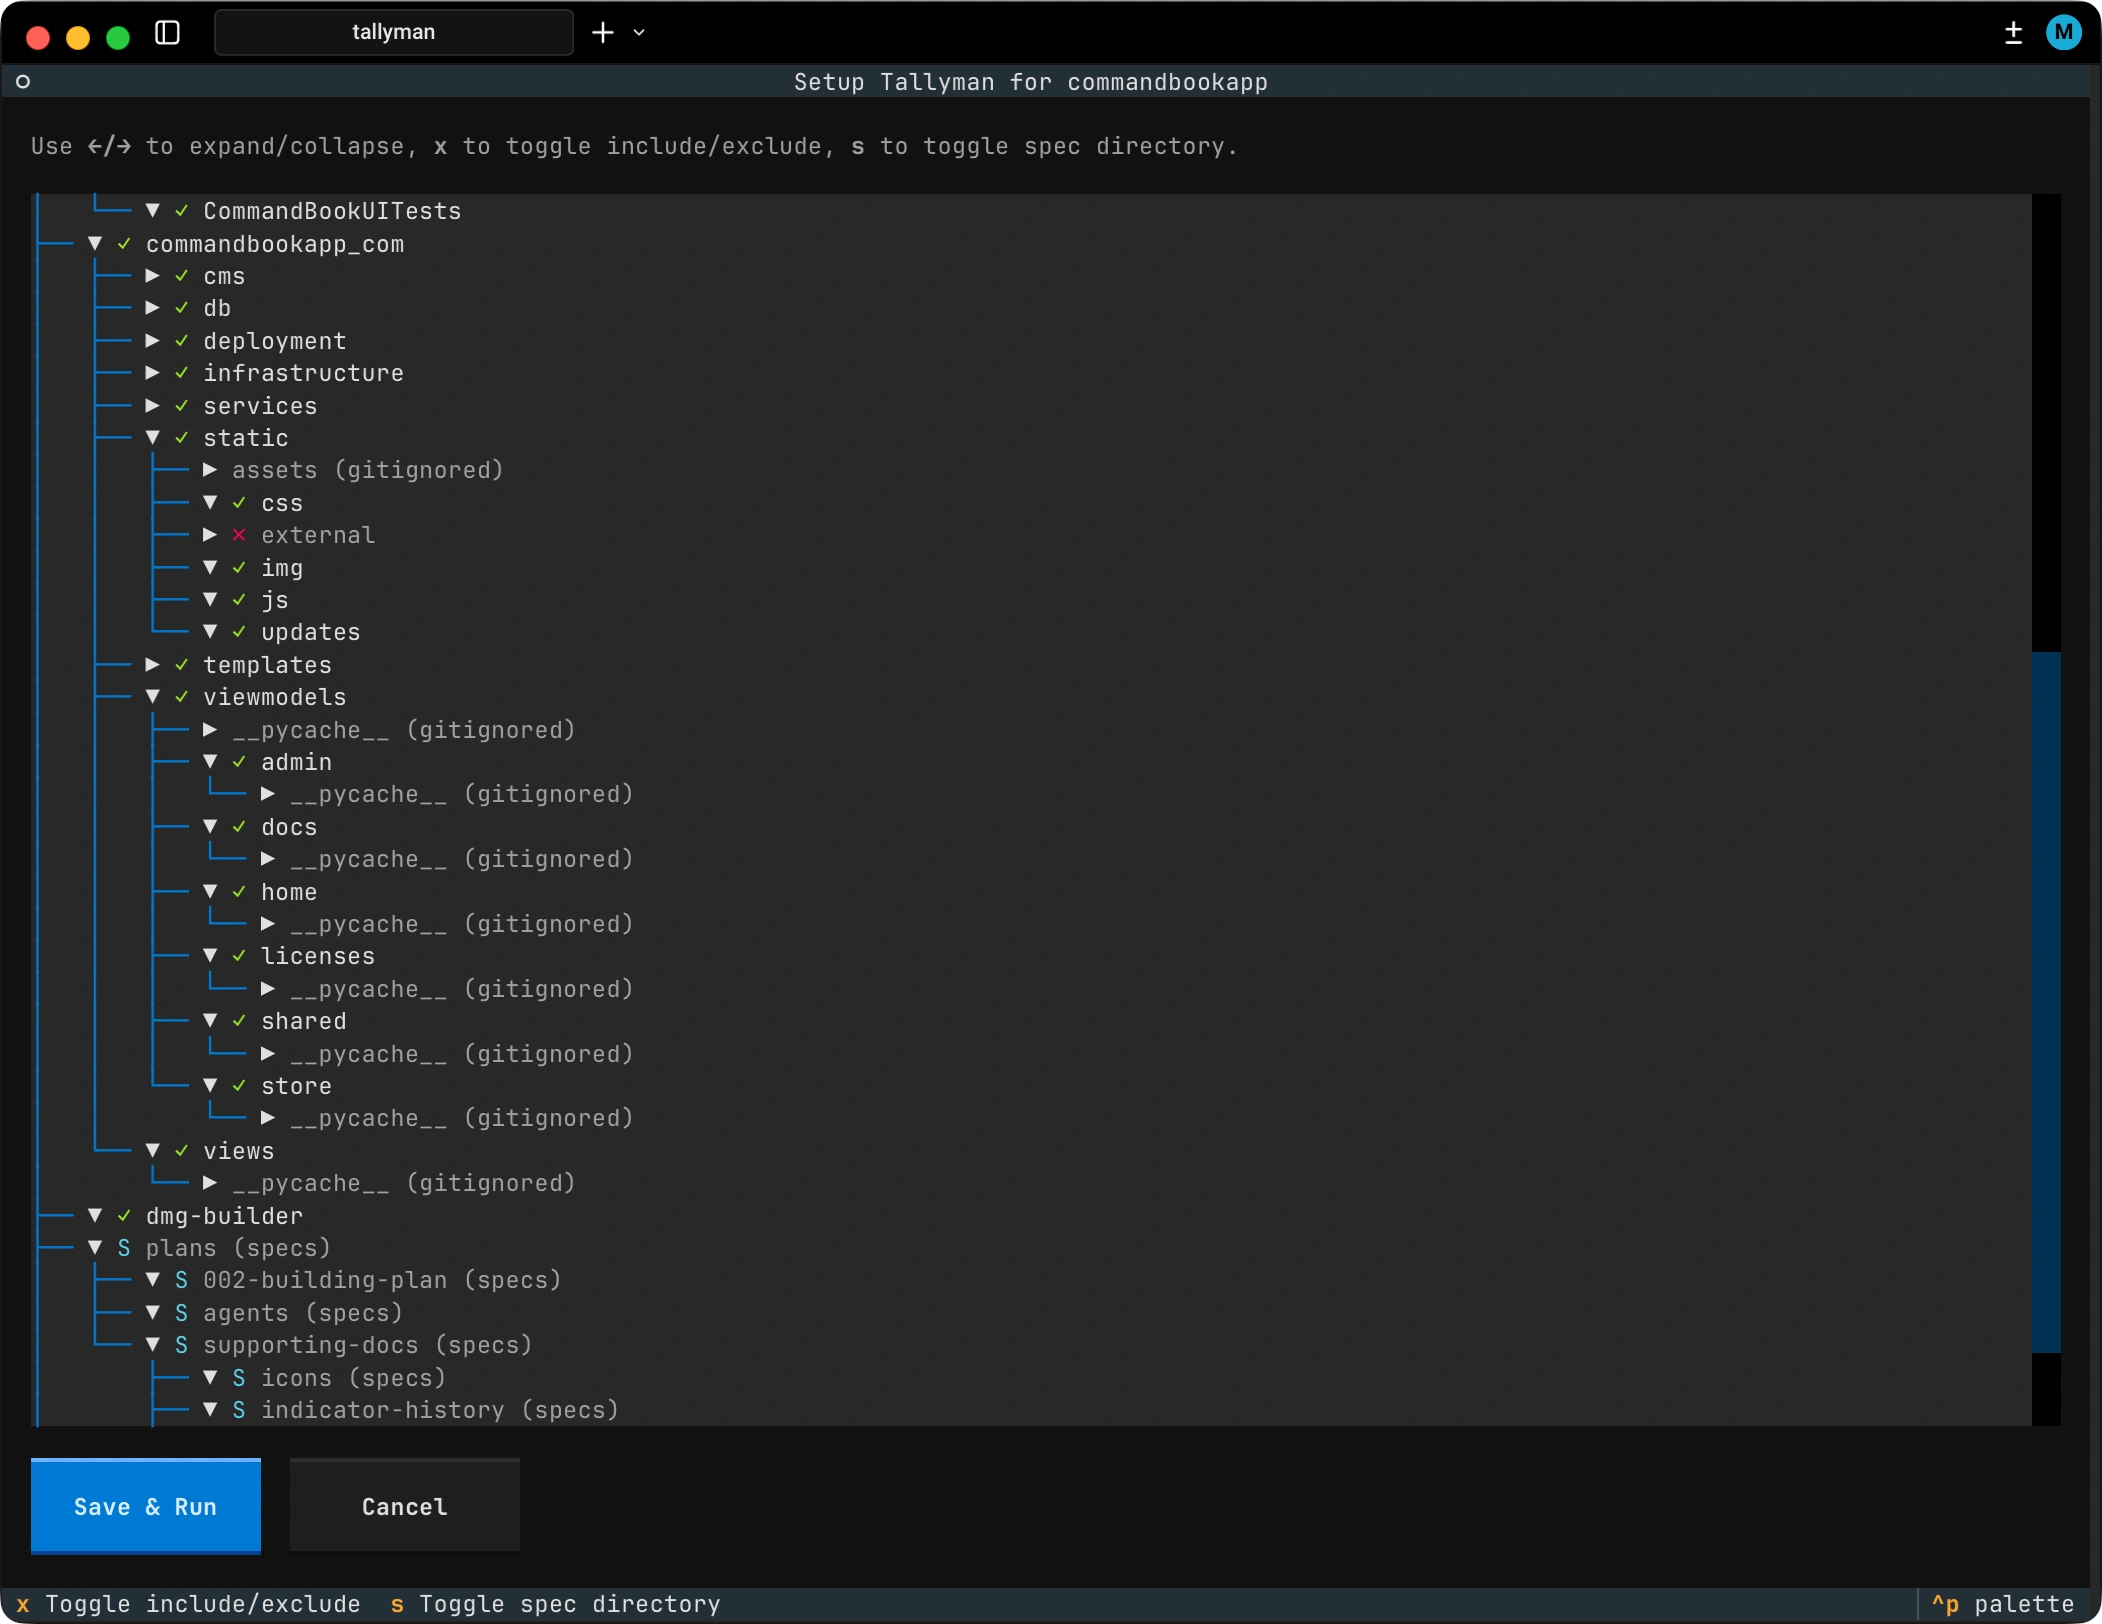Image resolution: width=2102 pixels, height=1624 pixels.
Task: Click the Toggle spec directory footer hint
Action: tap(555, 1604)
